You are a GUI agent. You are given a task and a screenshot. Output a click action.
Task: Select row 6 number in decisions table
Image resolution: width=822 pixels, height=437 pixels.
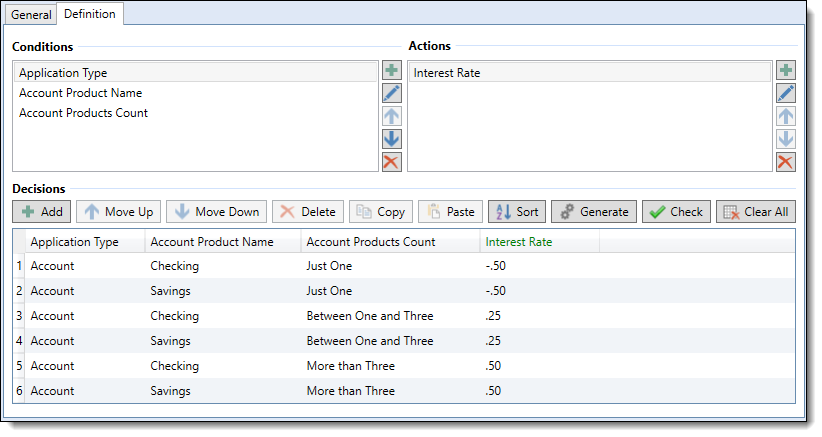[x=19, y=391]
